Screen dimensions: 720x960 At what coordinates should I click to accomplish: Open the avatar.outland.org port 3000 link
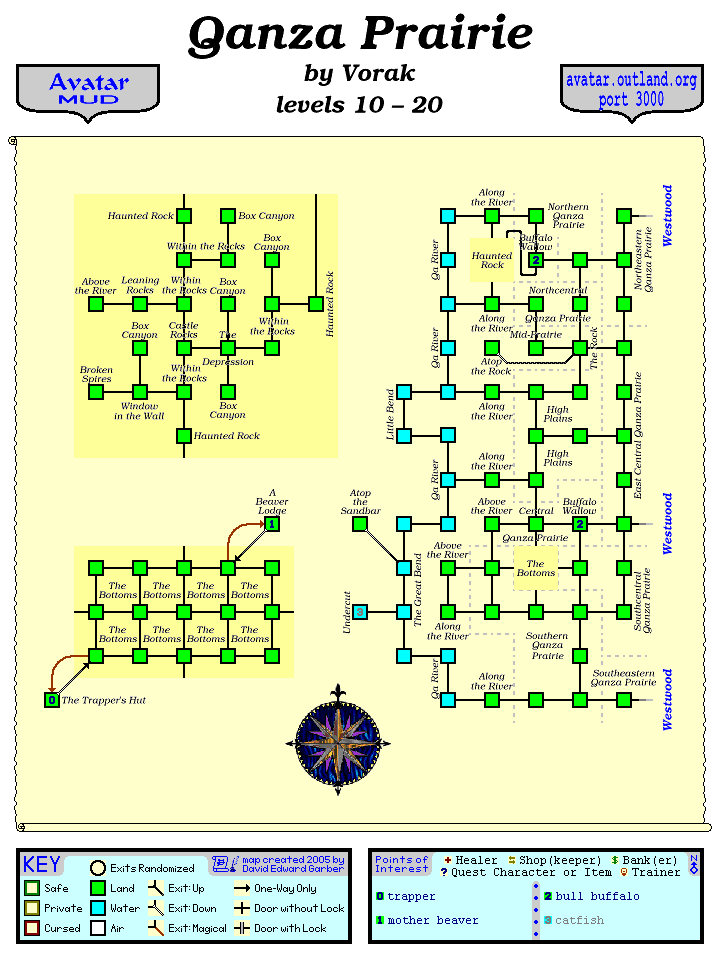[x=630, y=90]
